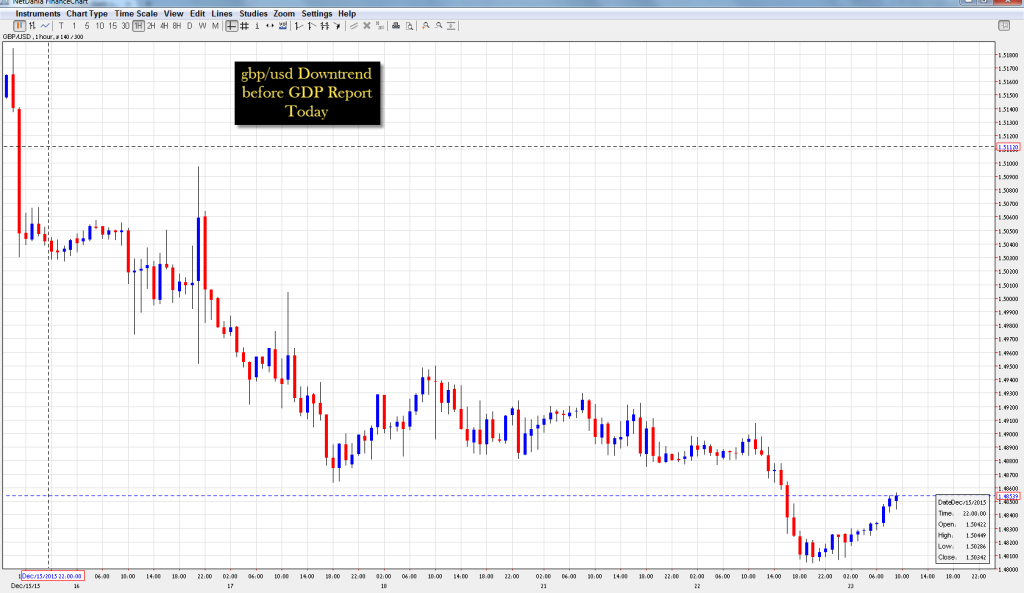Toggle the 1H hourly time scale
This screenshot has width=1024, height=593.
(x=138, y=26)
